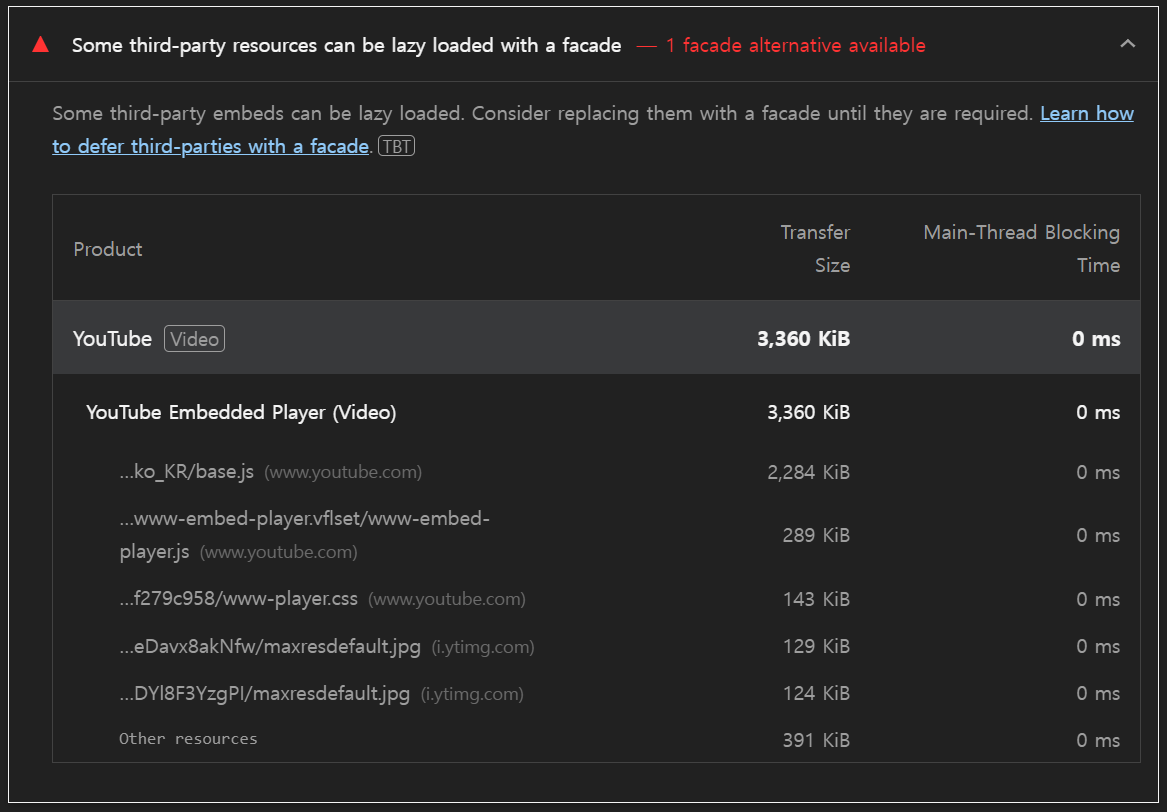Click the 391 KiB size value
This screenshot has width=1167, height=812.
pyautogui.click(x=816, y=741)
